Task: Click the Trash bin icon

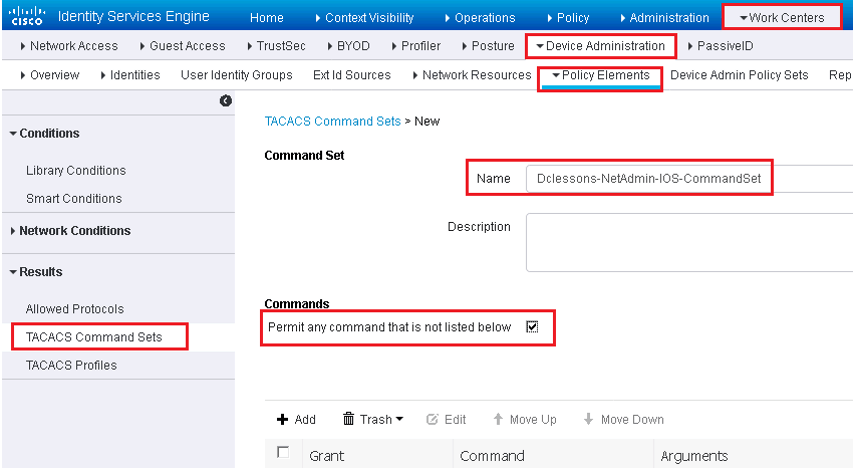Action: coord(348,418)
